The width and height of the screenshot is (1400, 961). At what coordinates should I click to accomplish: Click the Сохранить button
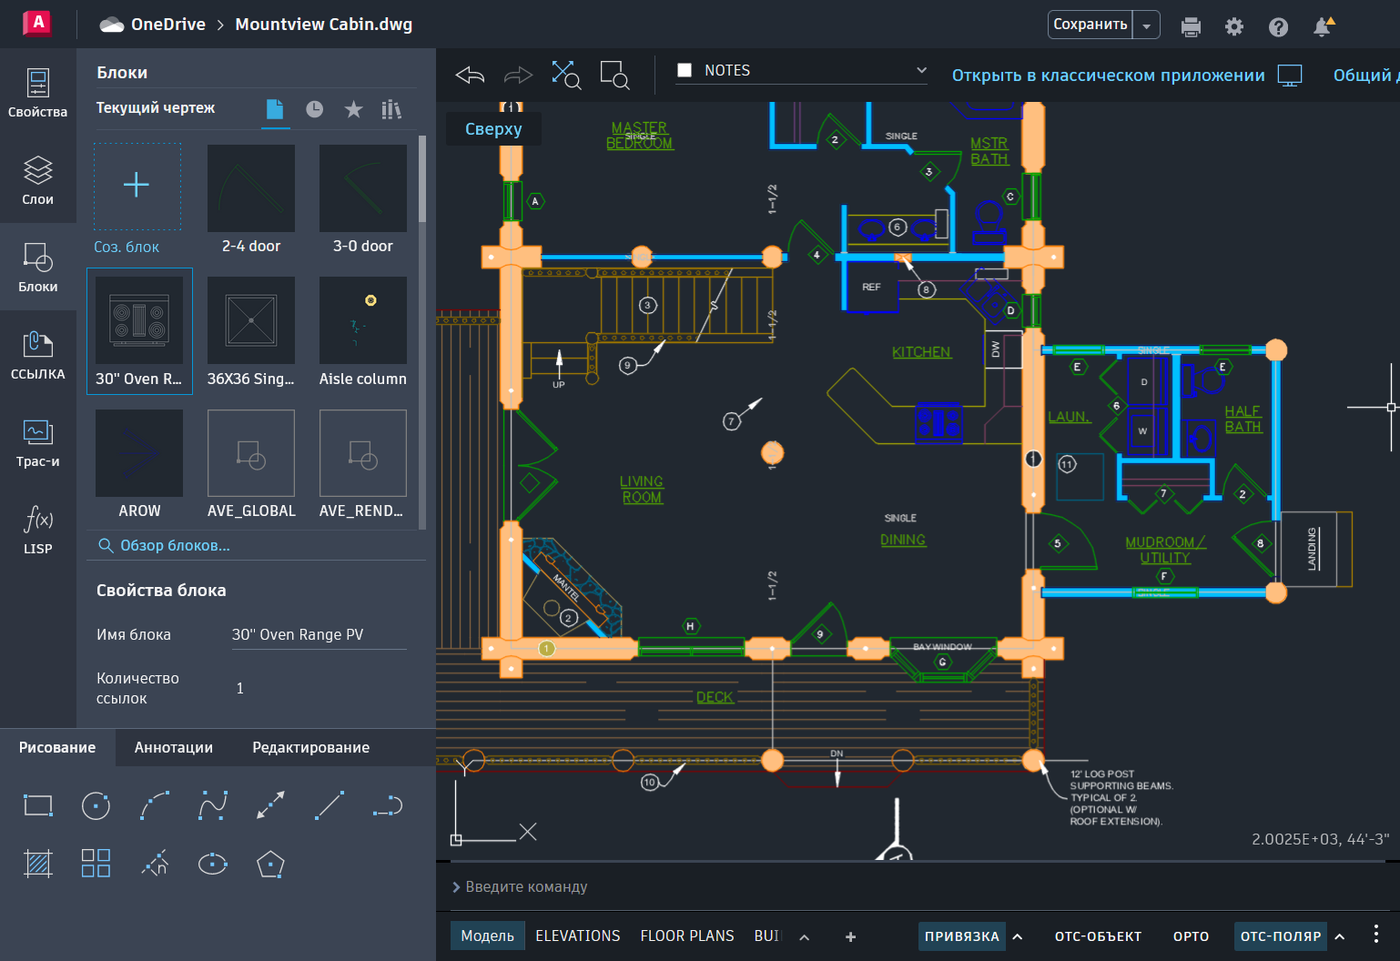coord(1090,25)
